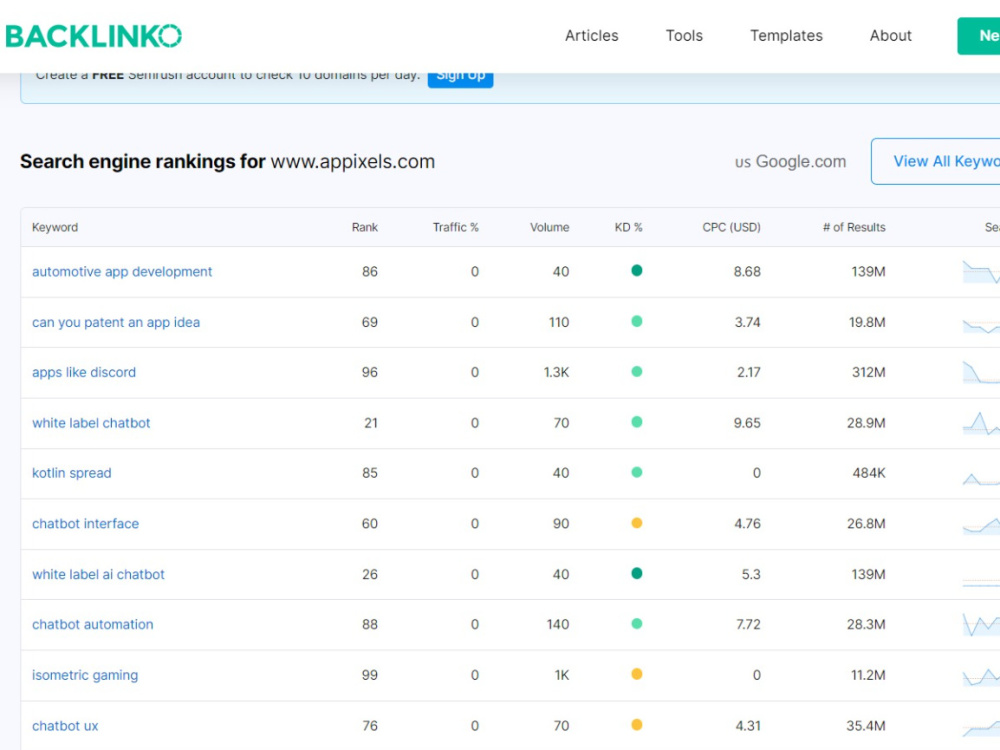The image size is (1000, 750).
Task: Click the View All Keywords button
Action: click(936, 161)
